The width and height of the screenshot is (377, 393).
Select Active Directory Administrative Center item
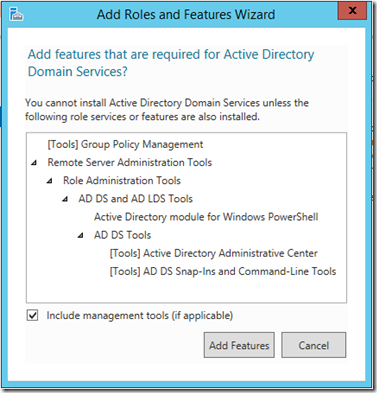pos(214,253)
